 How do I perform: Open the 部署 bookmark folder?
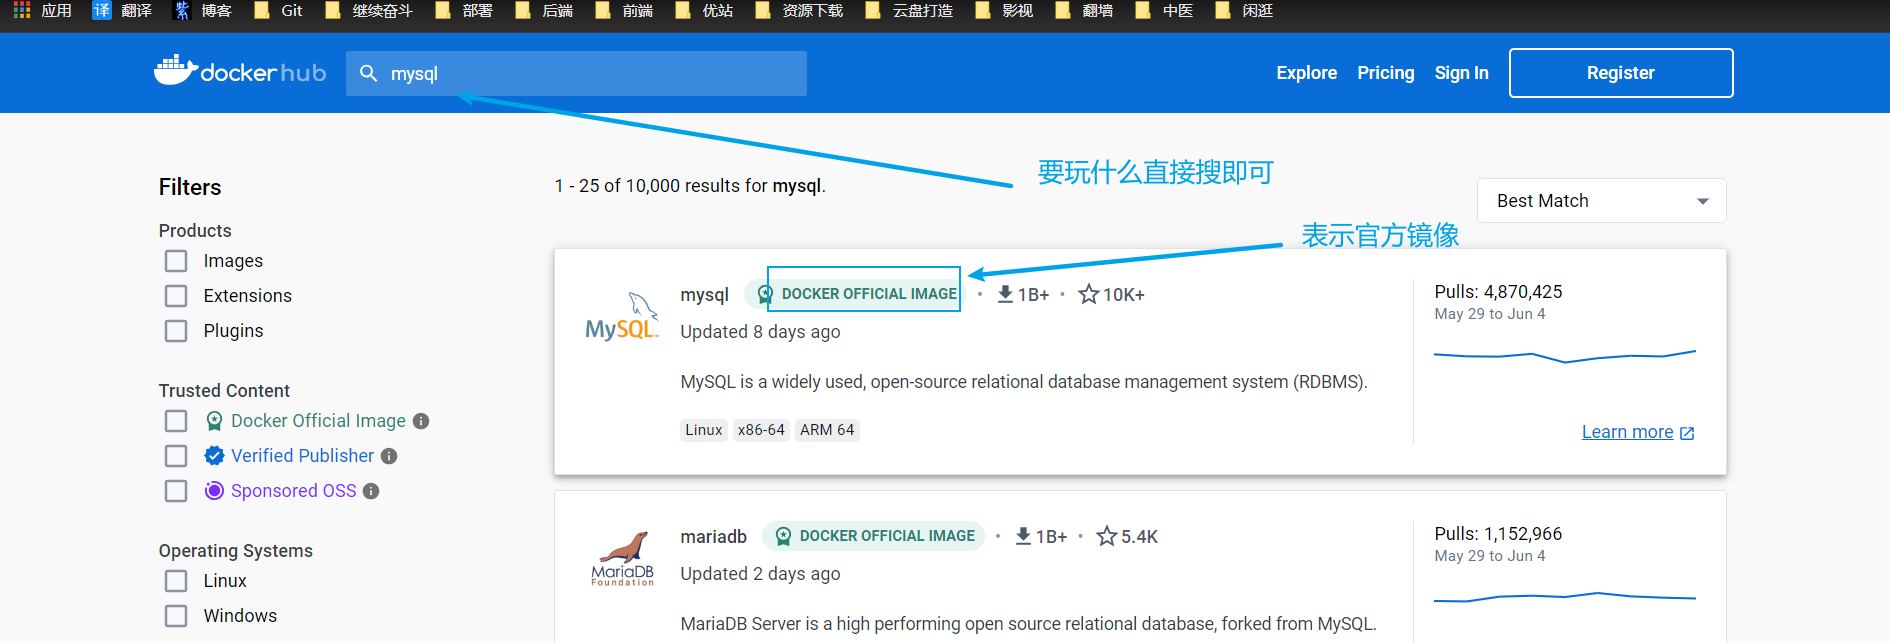[x=463, y=11]
